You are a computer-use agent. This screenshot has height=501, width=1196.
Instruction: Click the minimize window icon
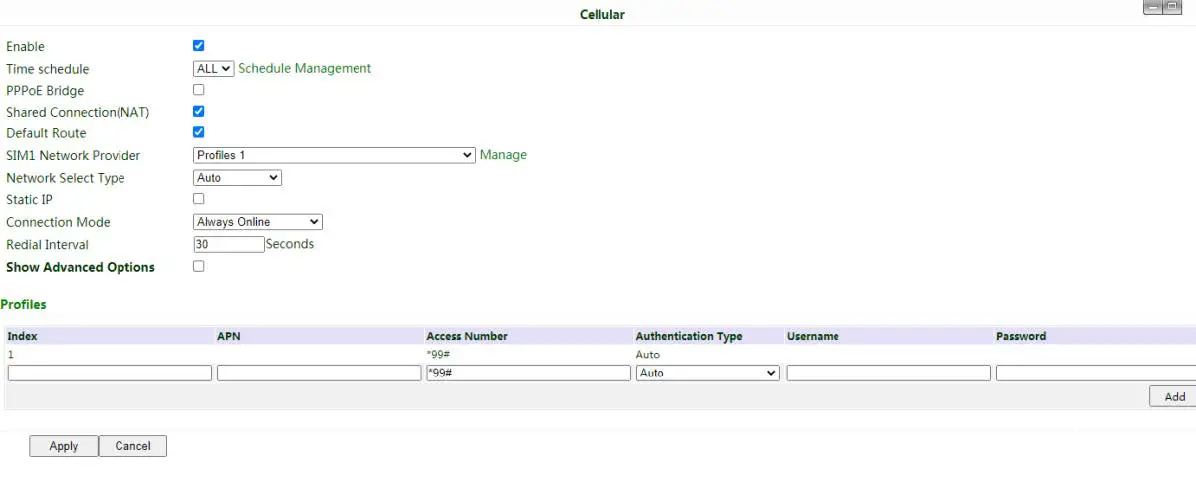[x=1152, y=8]
